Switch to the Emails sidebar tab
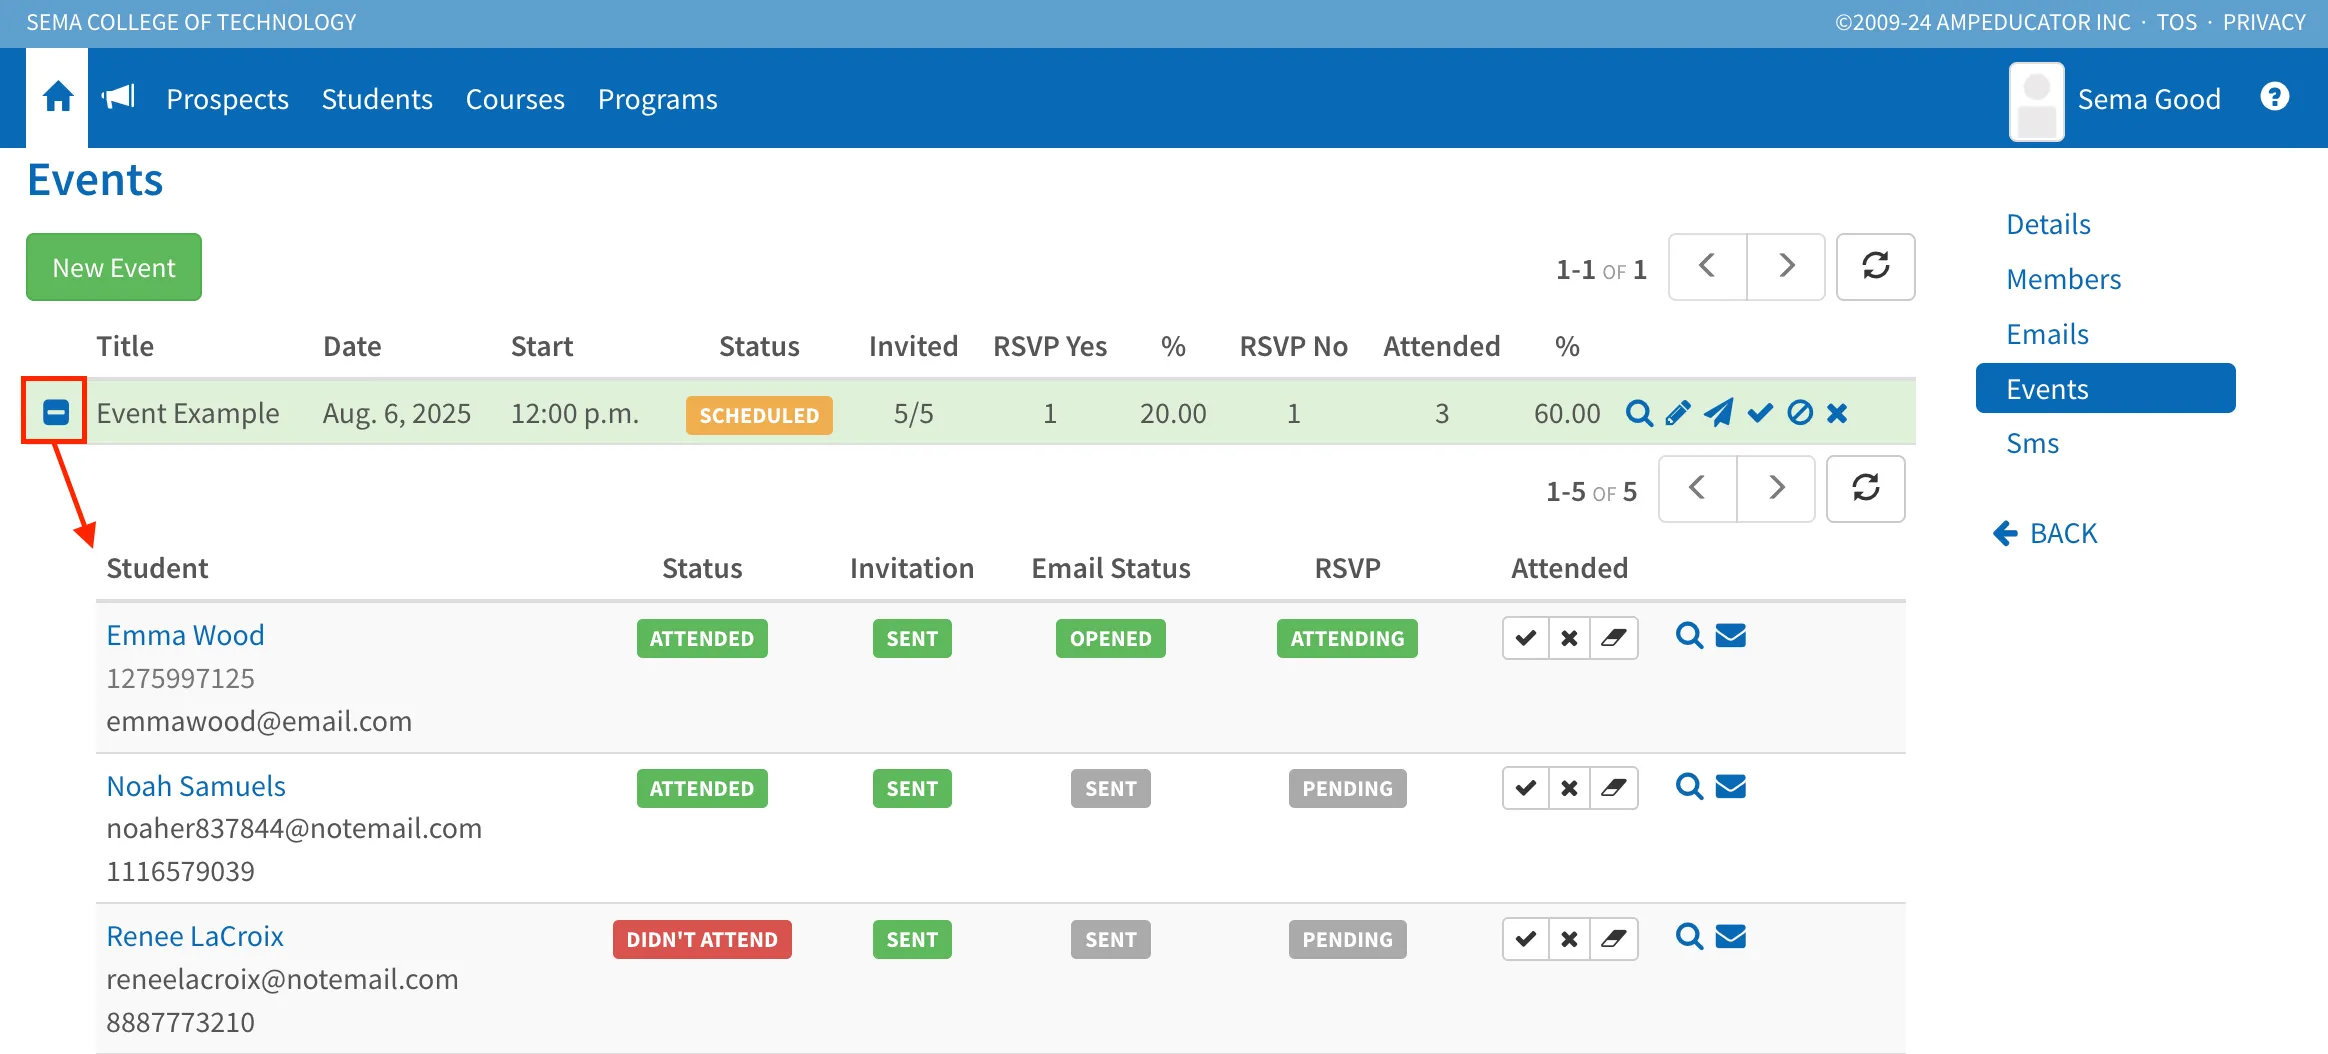 click(2047, 334)
